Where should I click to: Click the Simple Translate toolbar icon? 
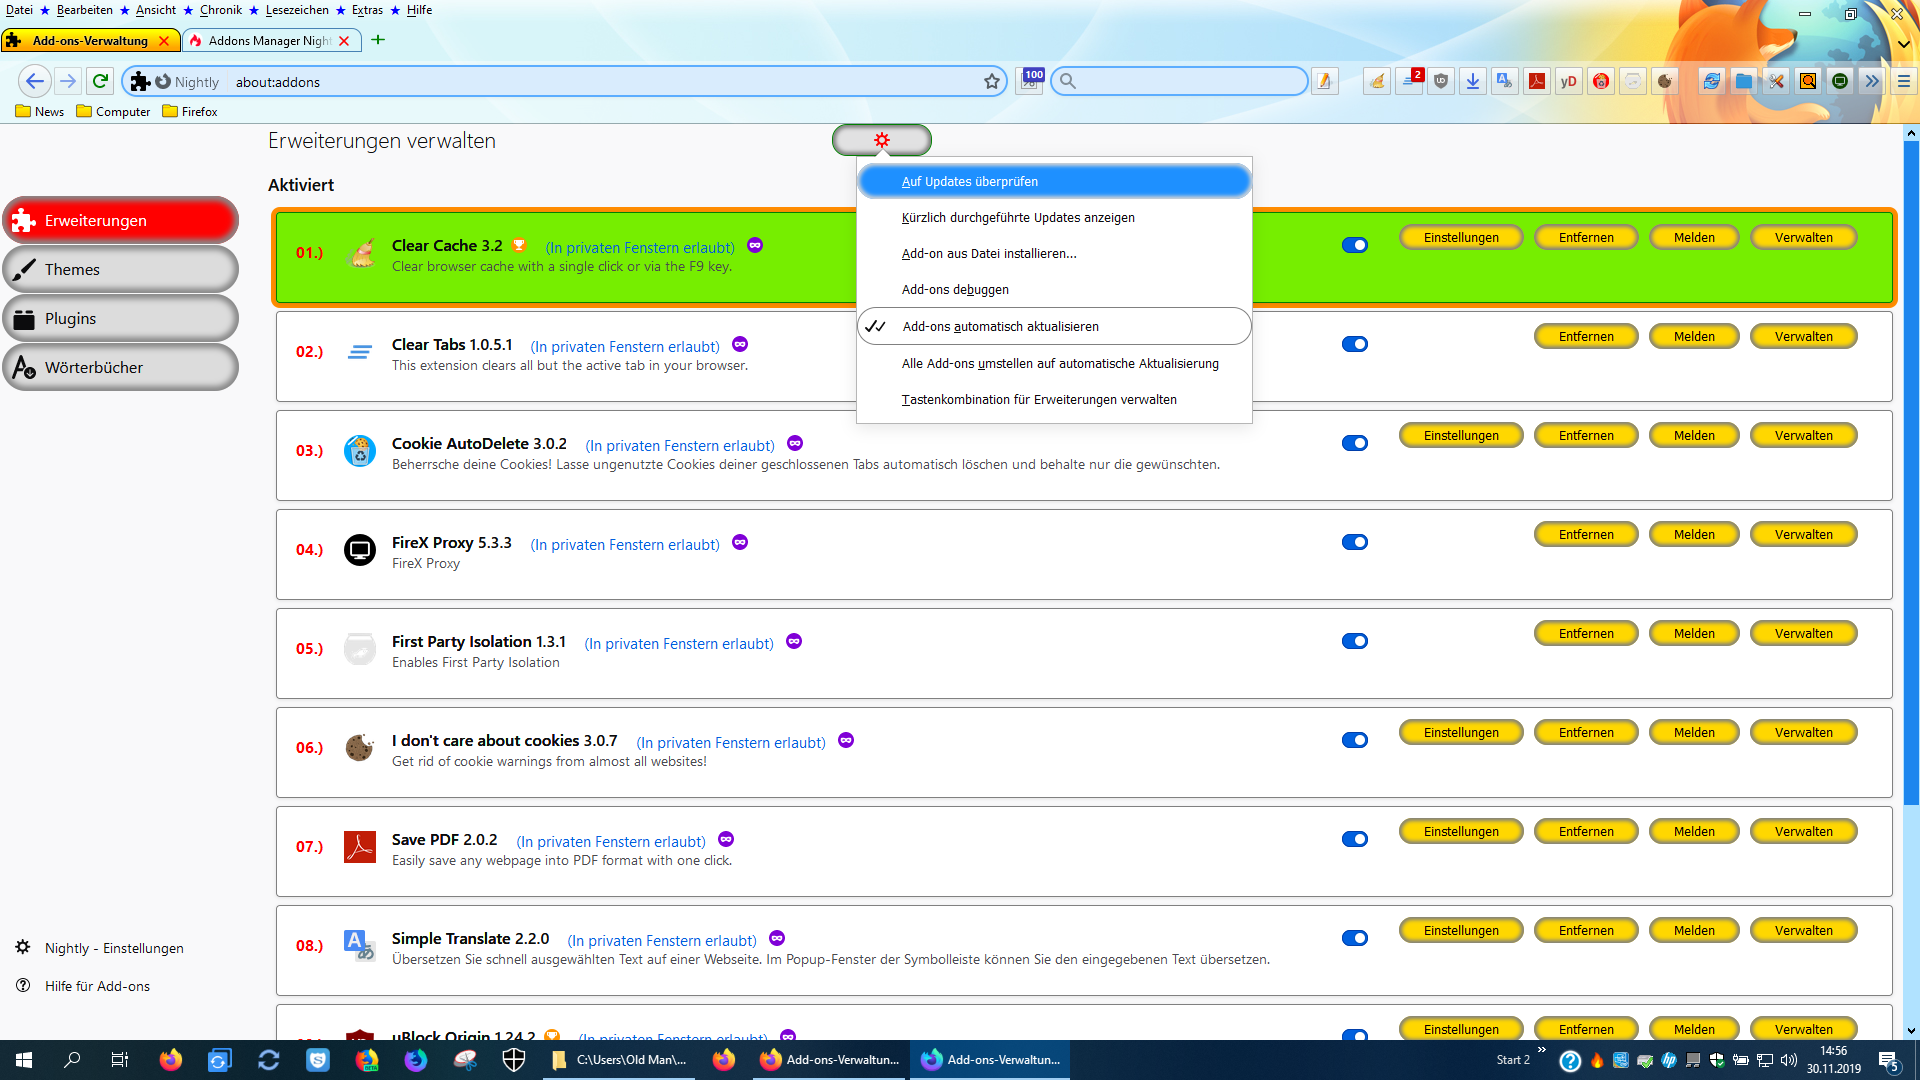tap(1505, 82)
